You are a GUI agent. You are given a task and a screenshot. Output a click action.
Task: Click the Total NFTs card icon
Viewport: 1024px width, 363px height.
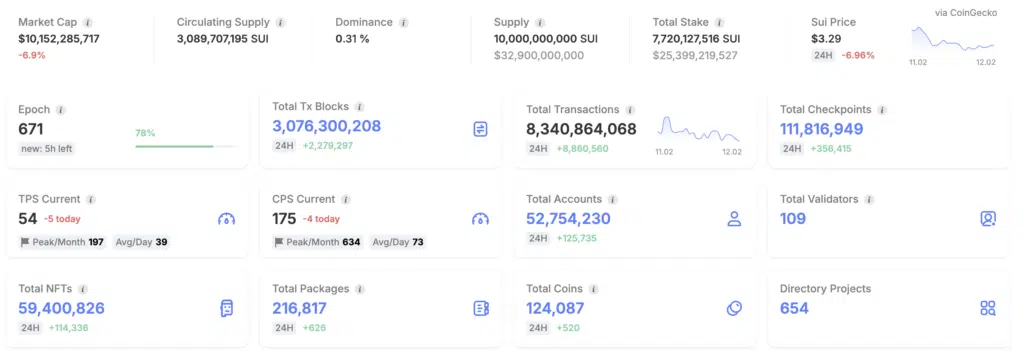point(227,308)
